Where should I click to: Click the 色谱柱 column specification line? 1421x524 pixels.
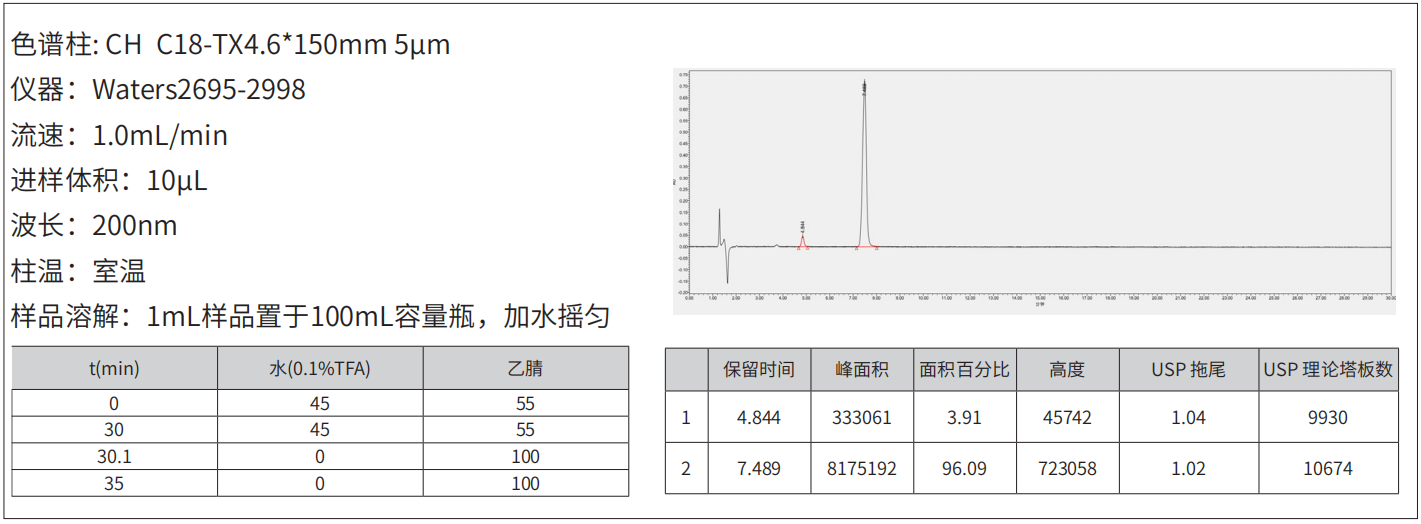point(231,45)
